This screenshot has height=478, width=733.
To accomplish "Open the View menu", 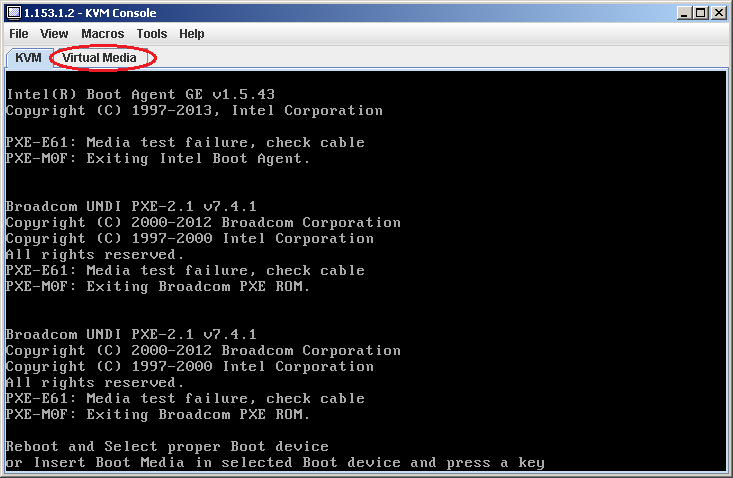I will (54, 34).
